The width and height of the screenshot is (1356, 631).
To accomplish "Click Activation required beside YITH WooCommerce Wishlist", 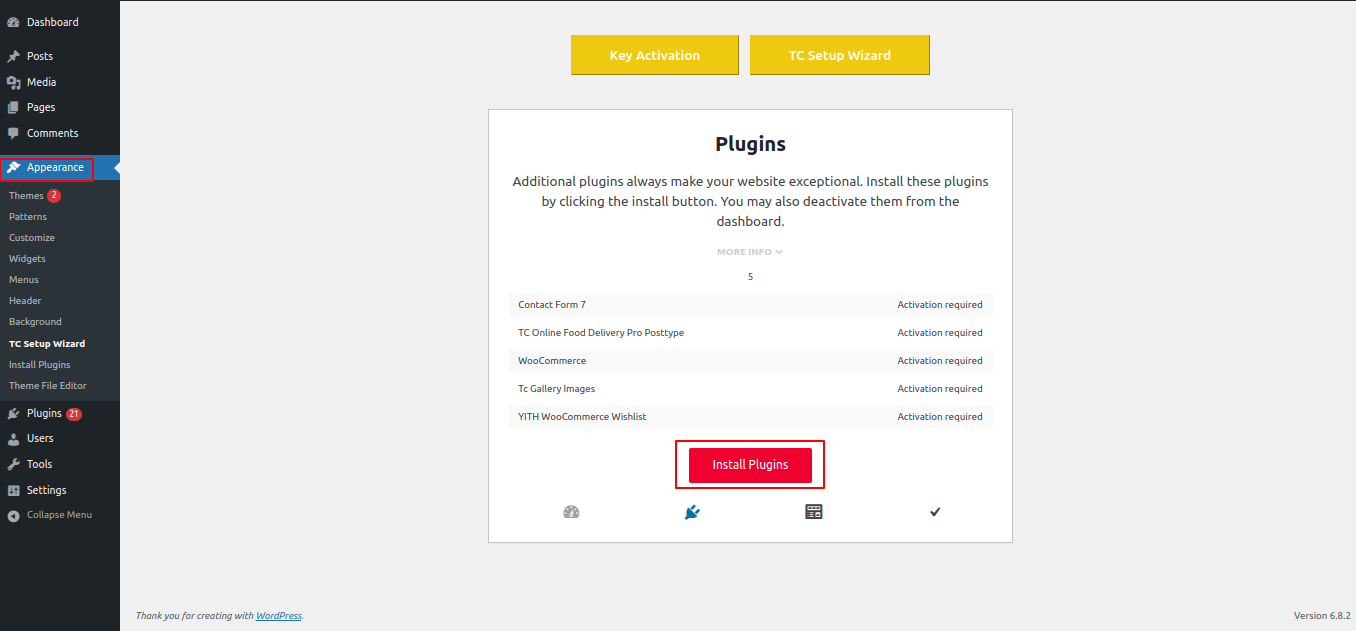I will pyautogui.click(x=940, y=417).
